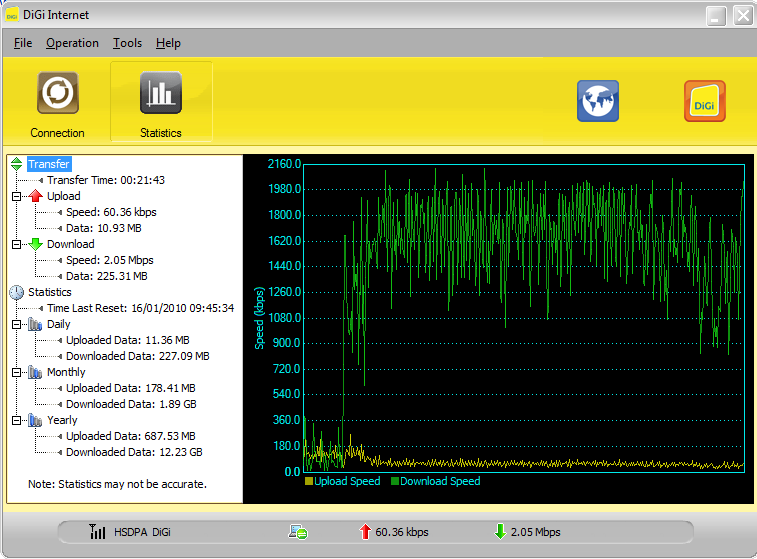Click the green download arrow in status bar
The image size is (757, 559).
coord(500,532)
